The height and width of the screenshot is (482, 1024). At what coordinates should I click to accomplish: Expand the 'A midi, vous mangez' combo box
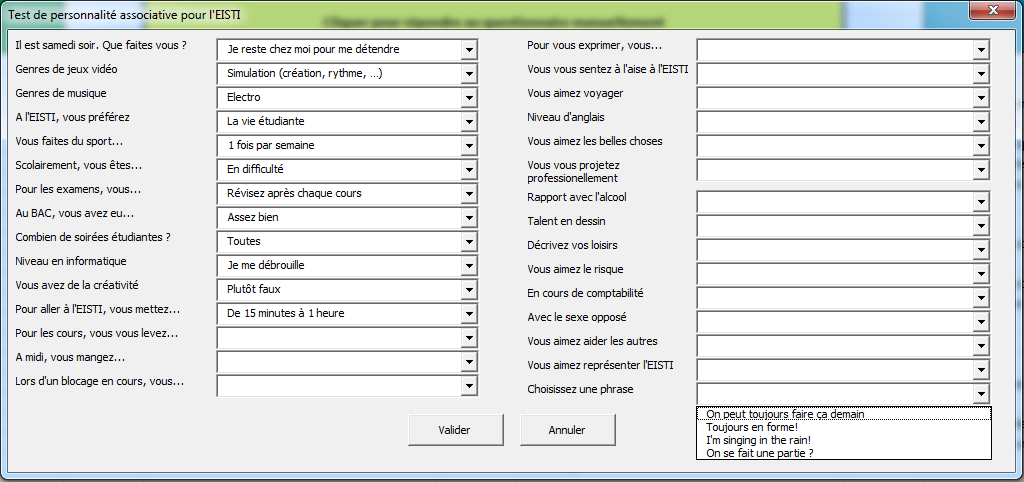(469, 362)
